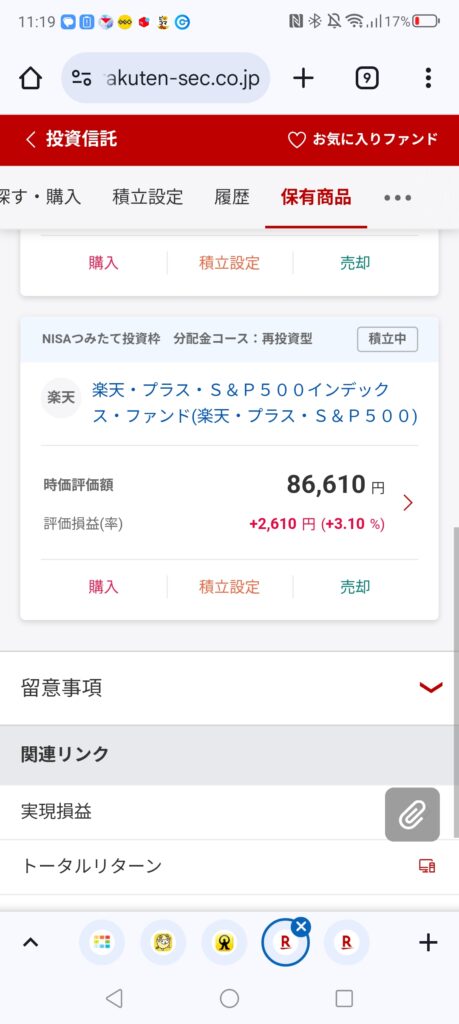Go back using 投資信託 back arrow

31,139
